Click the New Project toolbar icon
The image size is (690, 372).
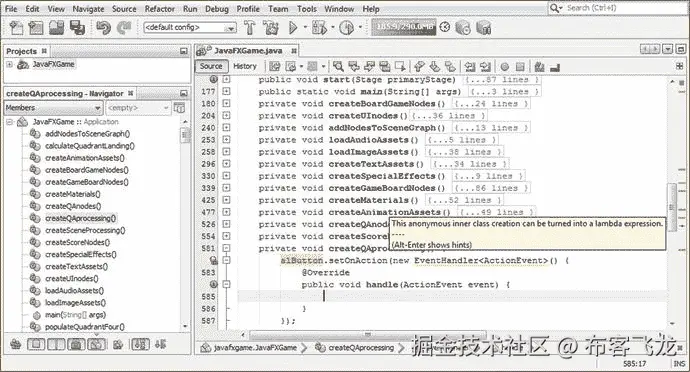tap(36, 28)
